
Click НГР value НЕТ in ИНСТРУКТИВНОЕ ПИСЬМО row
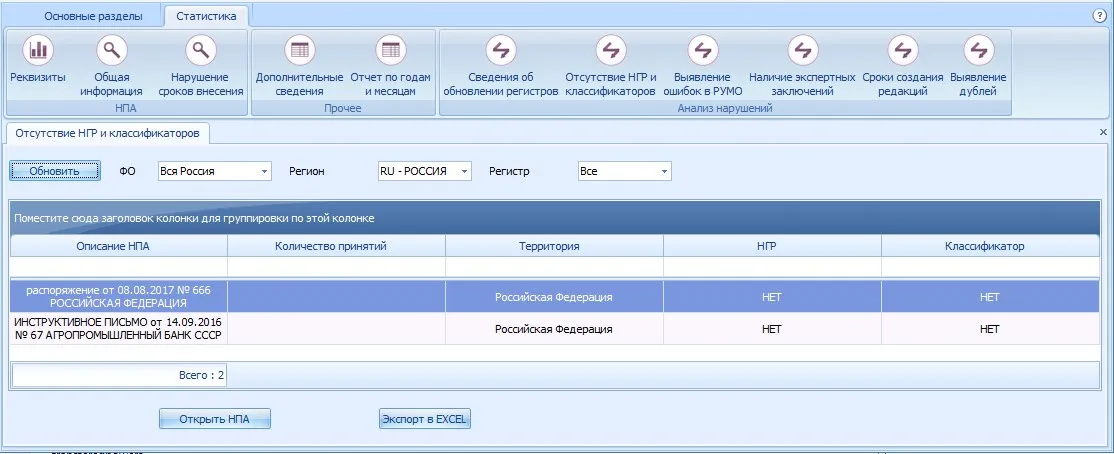772,329
